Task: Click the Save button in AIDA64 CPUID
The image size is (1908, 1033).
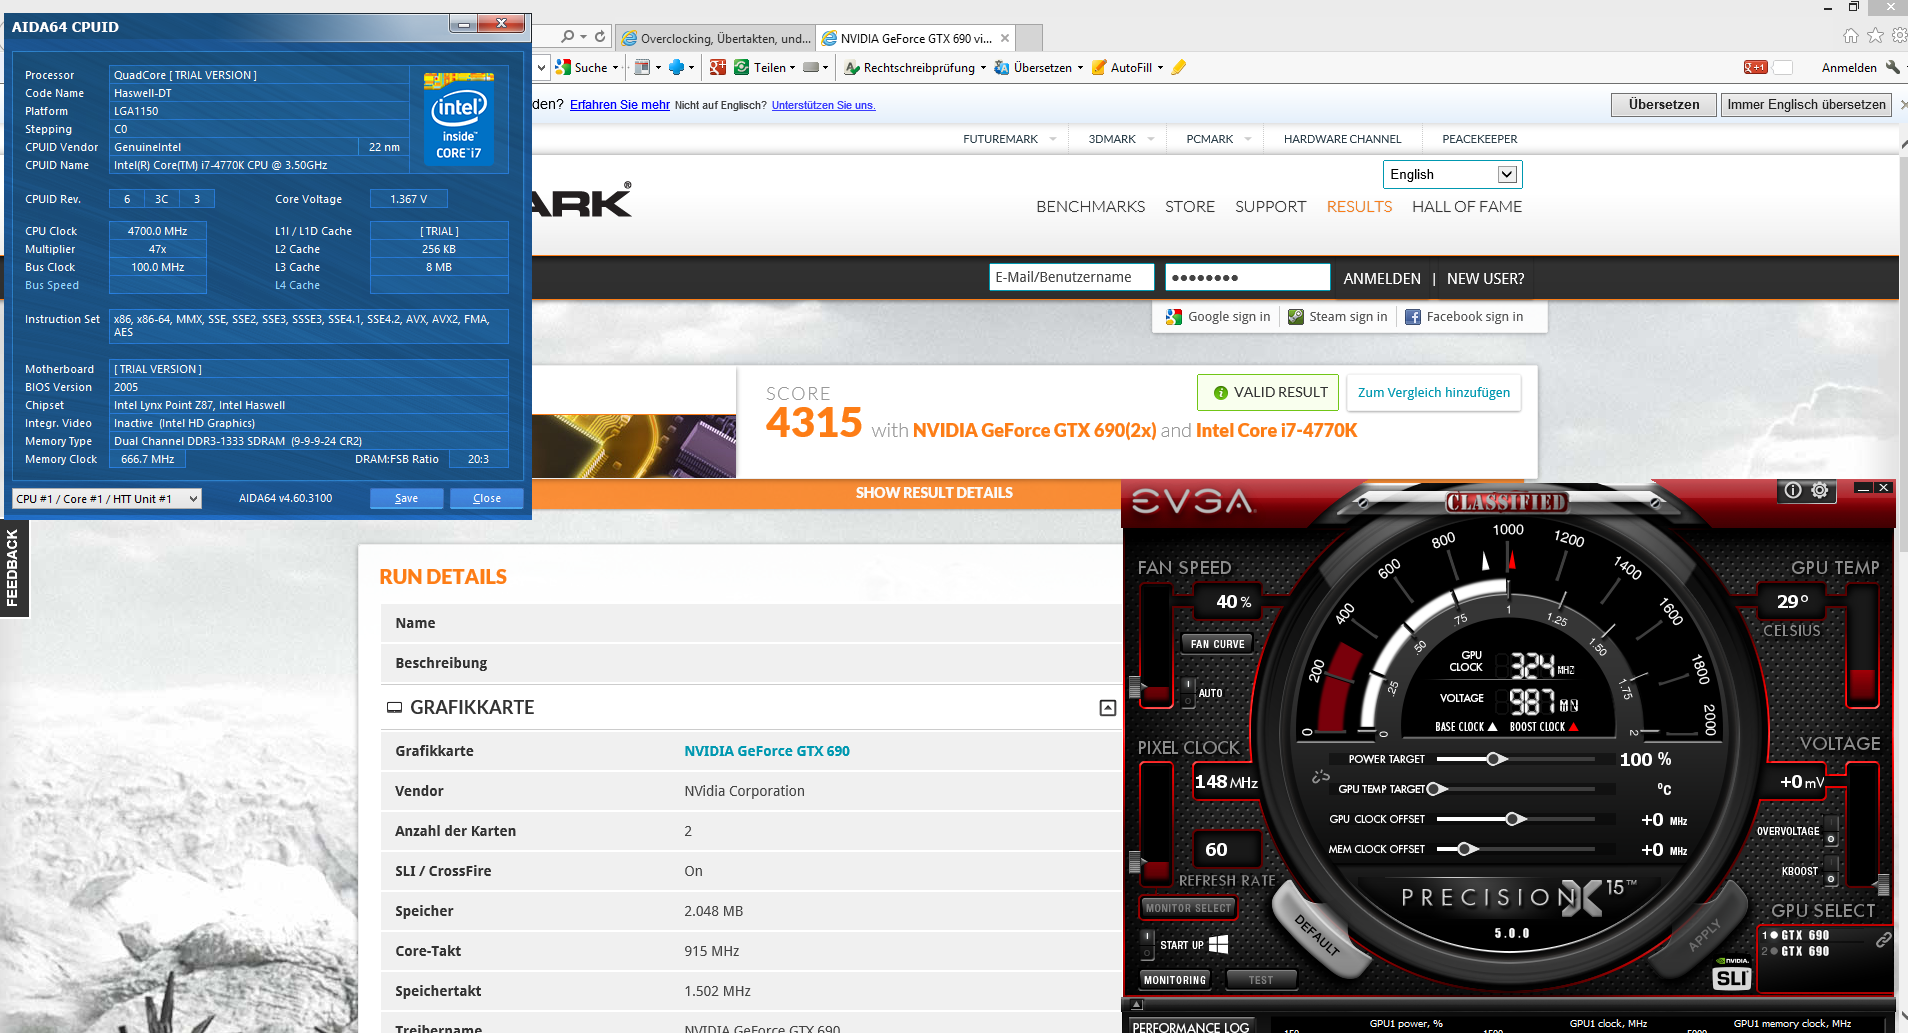Action: pyautogui.click(x=406, y=498)
